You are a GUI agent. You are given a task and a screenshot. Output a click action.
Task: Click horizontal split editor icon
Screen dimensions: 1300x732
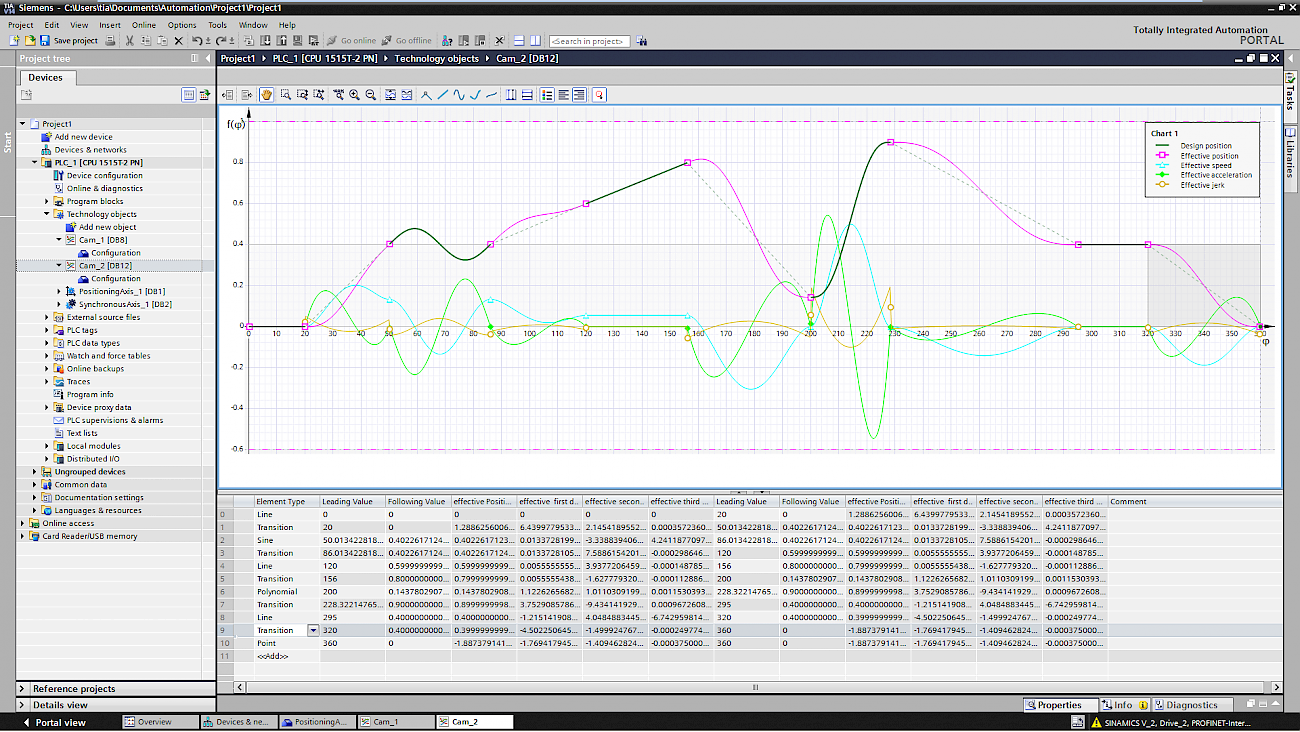tap(519, 41)
